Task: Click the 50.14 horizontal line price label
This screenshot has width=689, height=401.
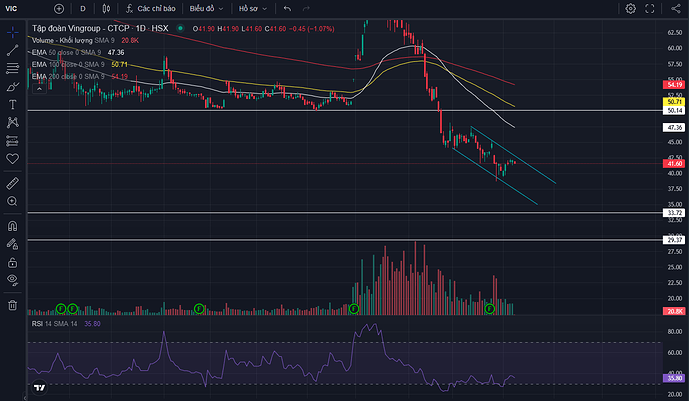Action: click(674, 110)
